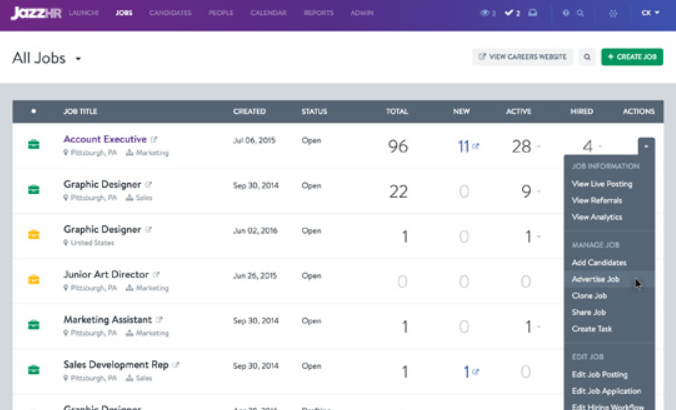Screen dimensions: 676x410
Task: Choose Add Candidates from menu
Action: (x=599, y=263)
